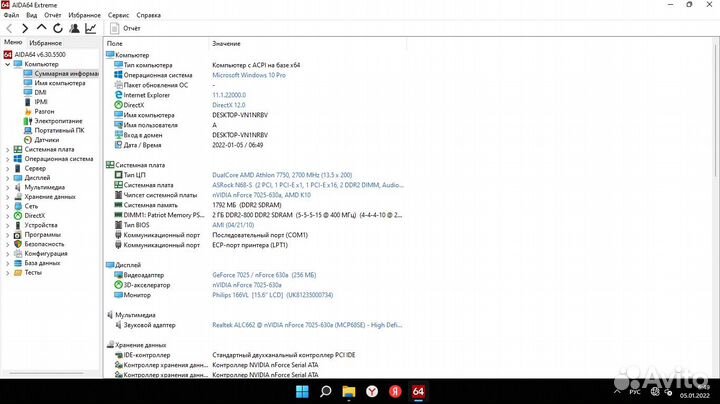Click the 3D-акселератор row icon

click(118, 285)
